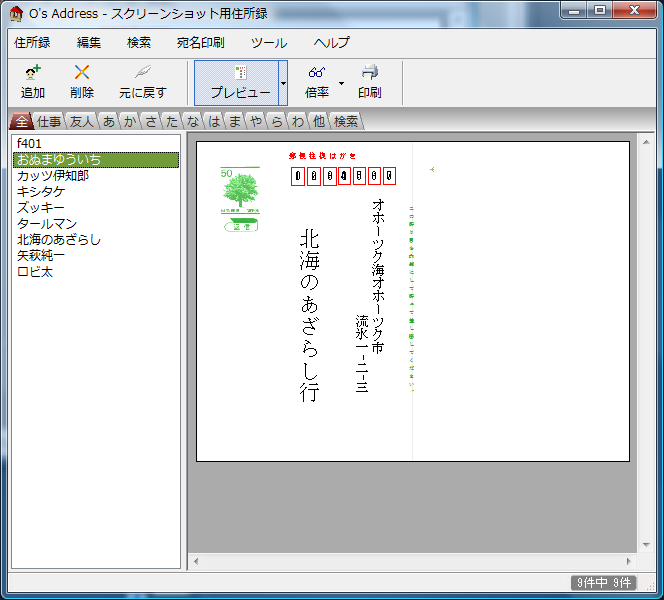Viewport: 664px width, 600px height.
Task: Open the 住所録 menu
Action: (32, 43)
